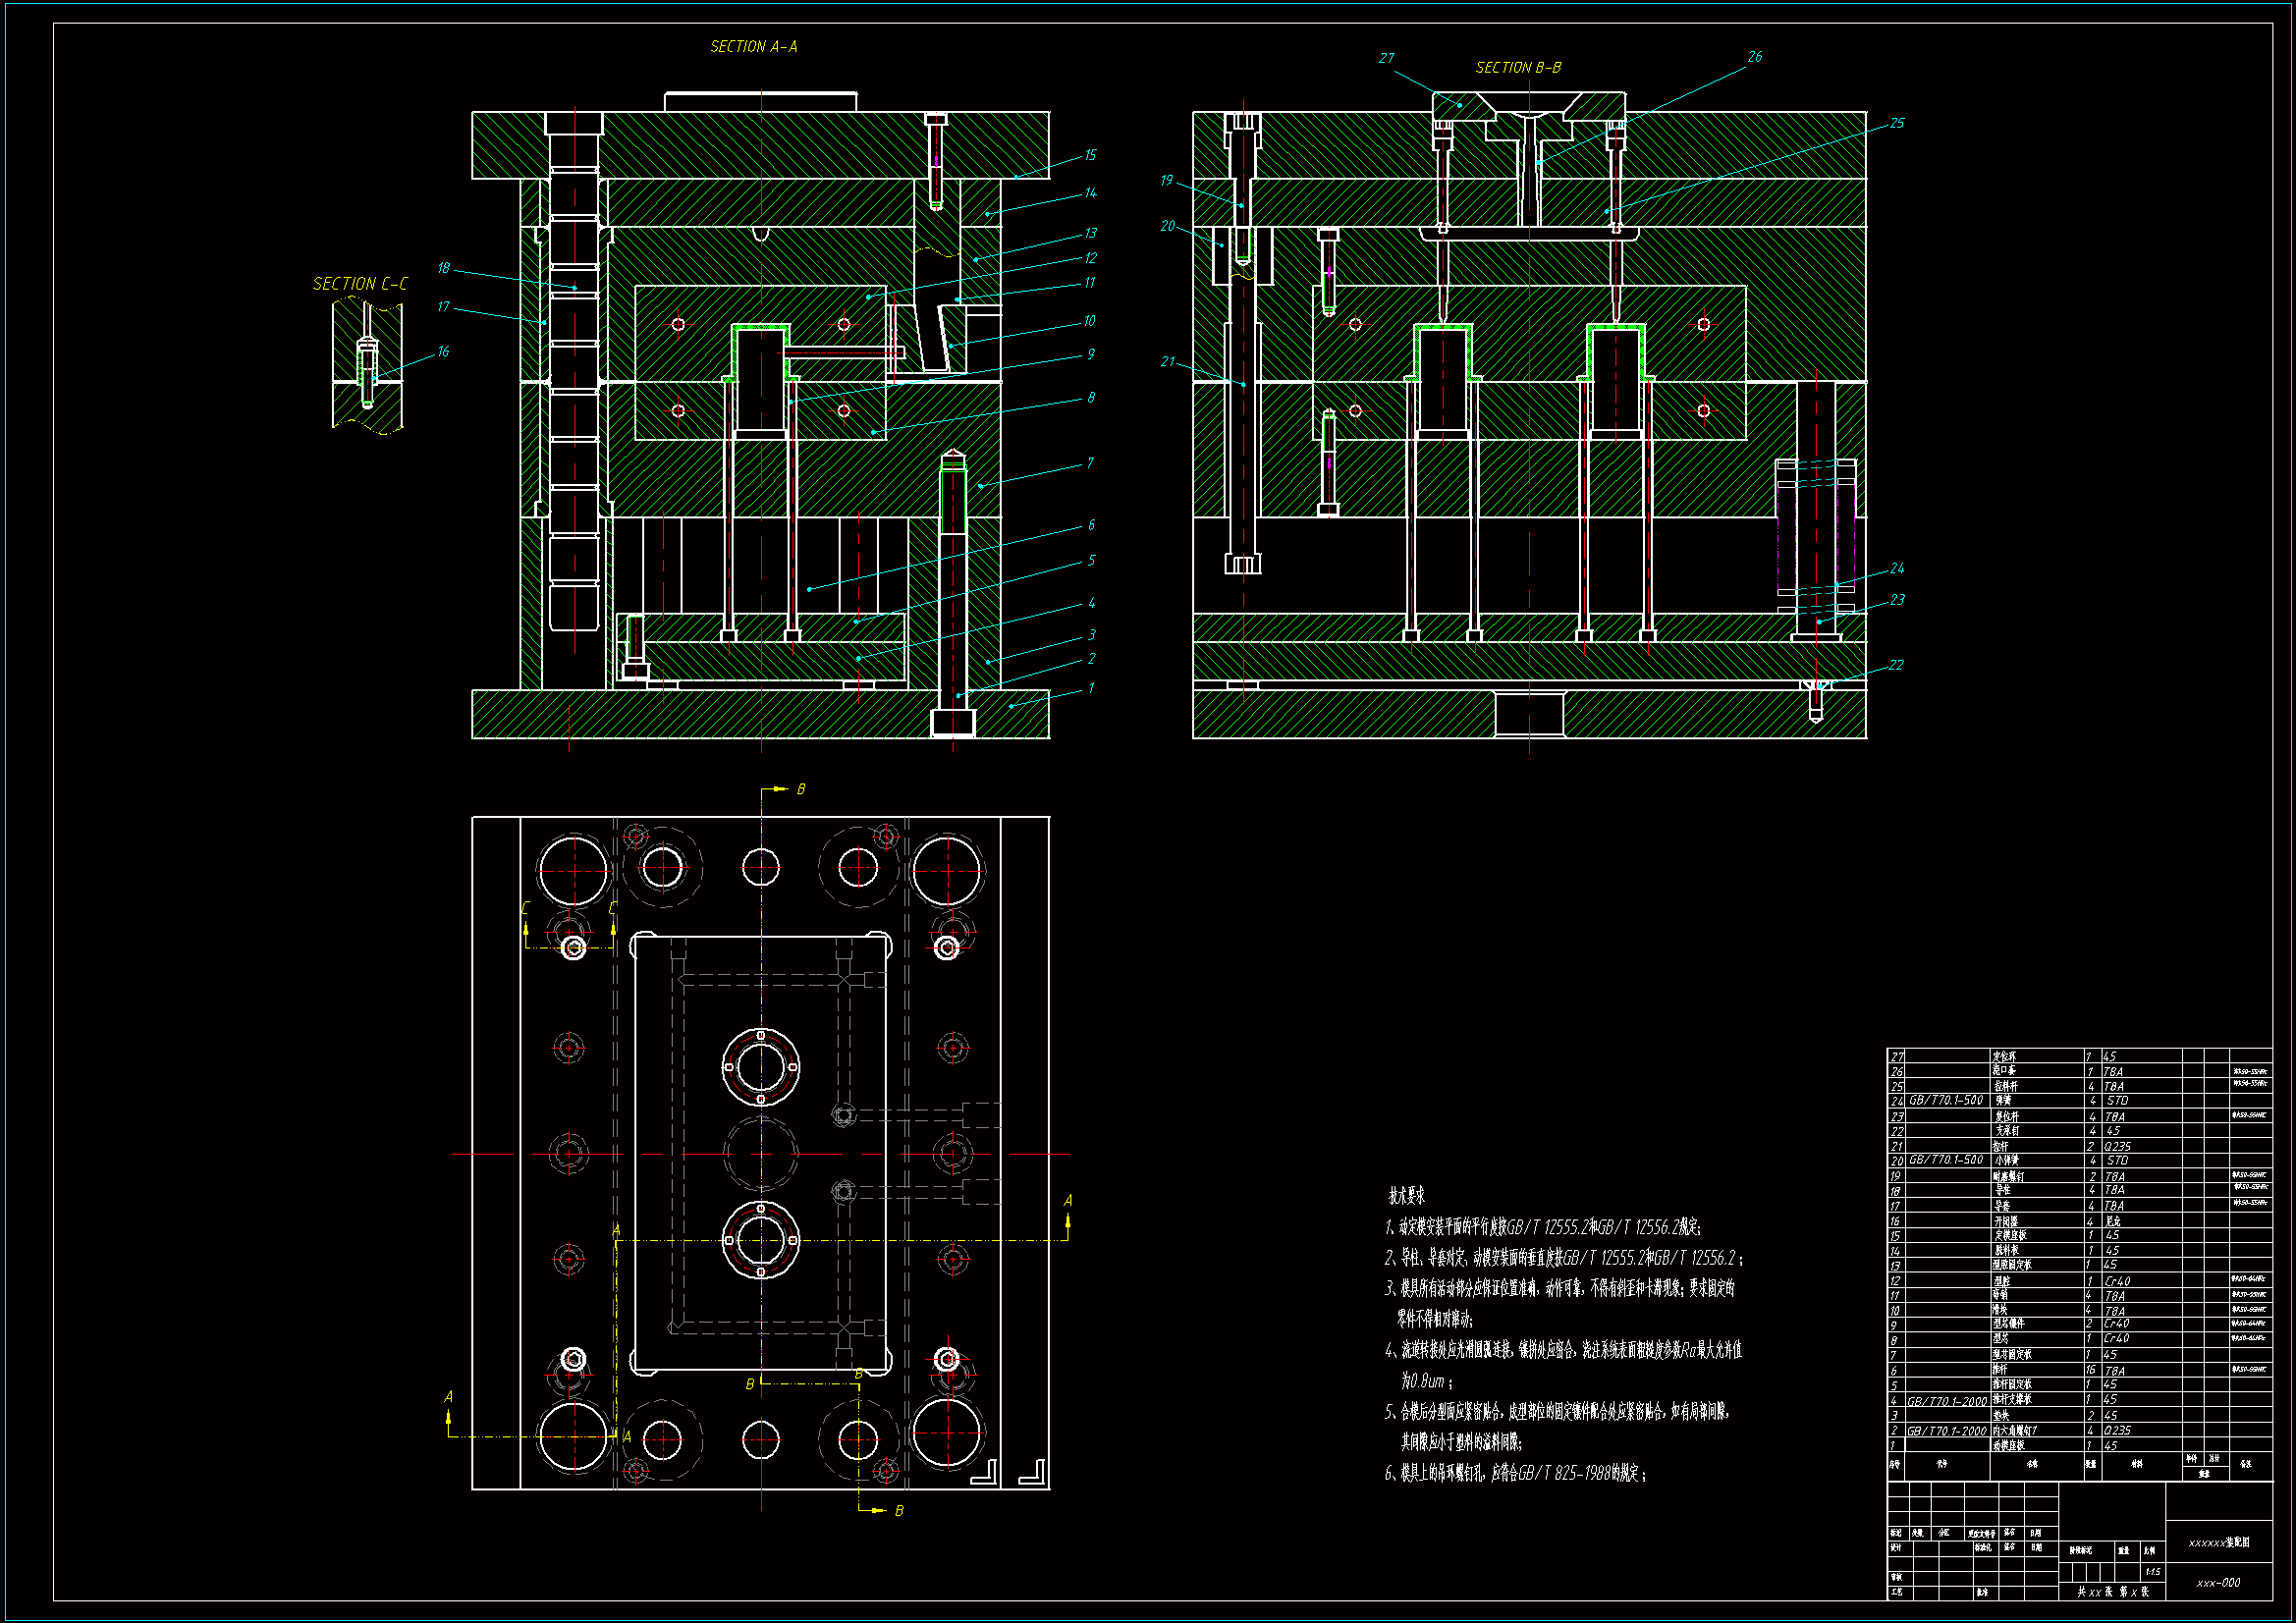Screen dimensions: 2296x1623
Task: Select balloon number 26 pointing to sprue bushing
Action: [1754, 57]
